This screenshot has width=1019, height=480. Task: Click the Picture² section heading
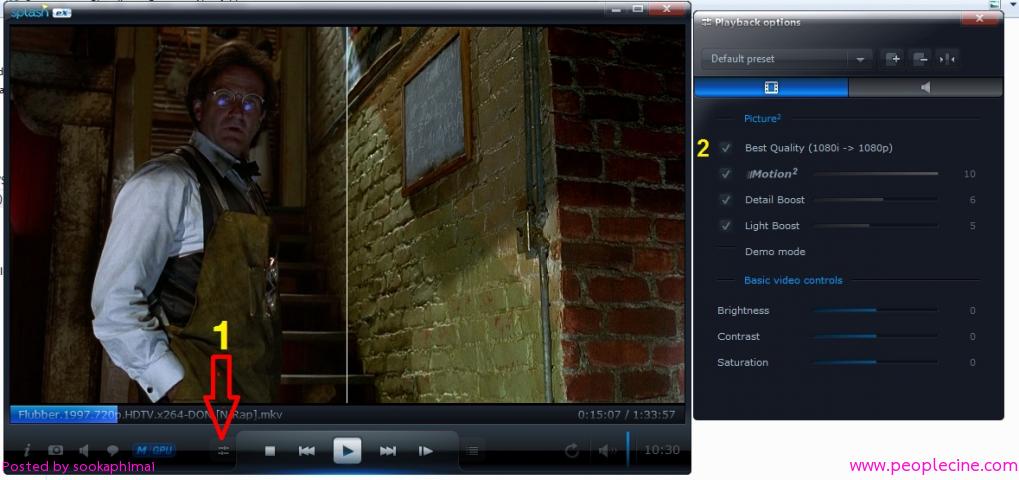coord(762,118)
